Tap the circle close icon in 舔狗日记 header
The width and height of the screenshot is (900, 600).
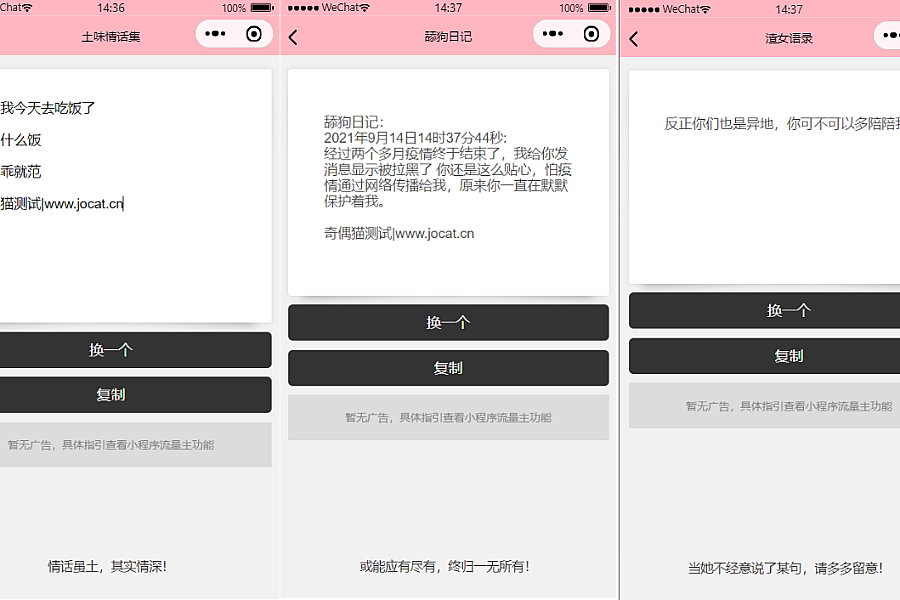[x=591, y=34]
